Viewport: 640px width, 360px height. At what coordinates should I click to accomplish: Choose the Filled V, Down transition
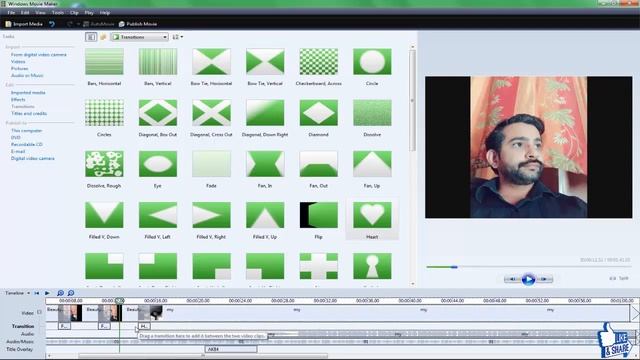[104, 215]
